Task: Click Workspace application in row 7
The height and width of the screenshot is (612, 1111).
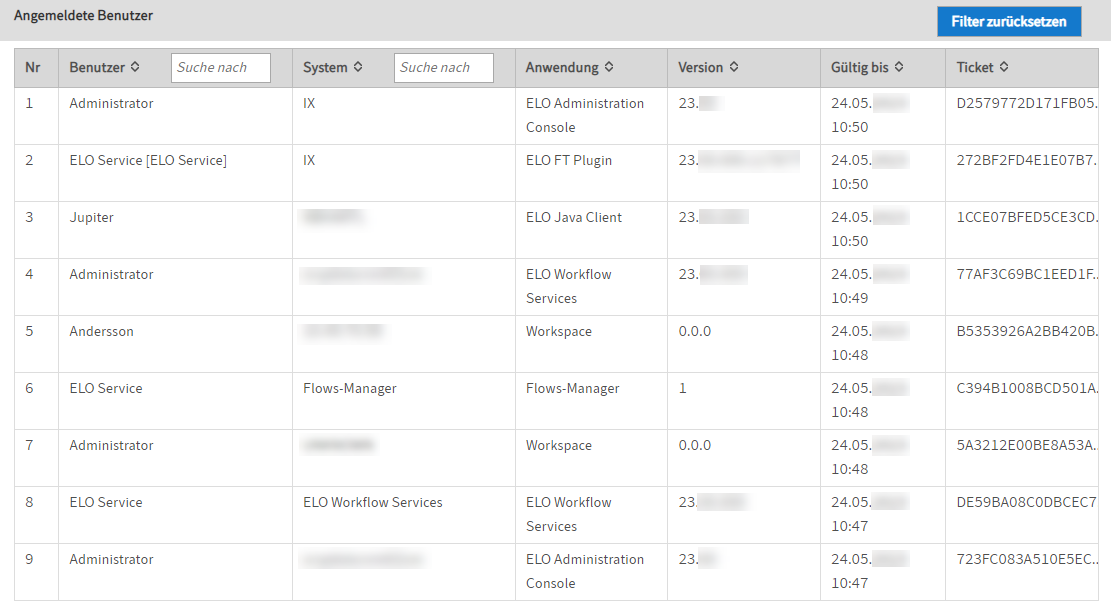Action: pos(558,446)
